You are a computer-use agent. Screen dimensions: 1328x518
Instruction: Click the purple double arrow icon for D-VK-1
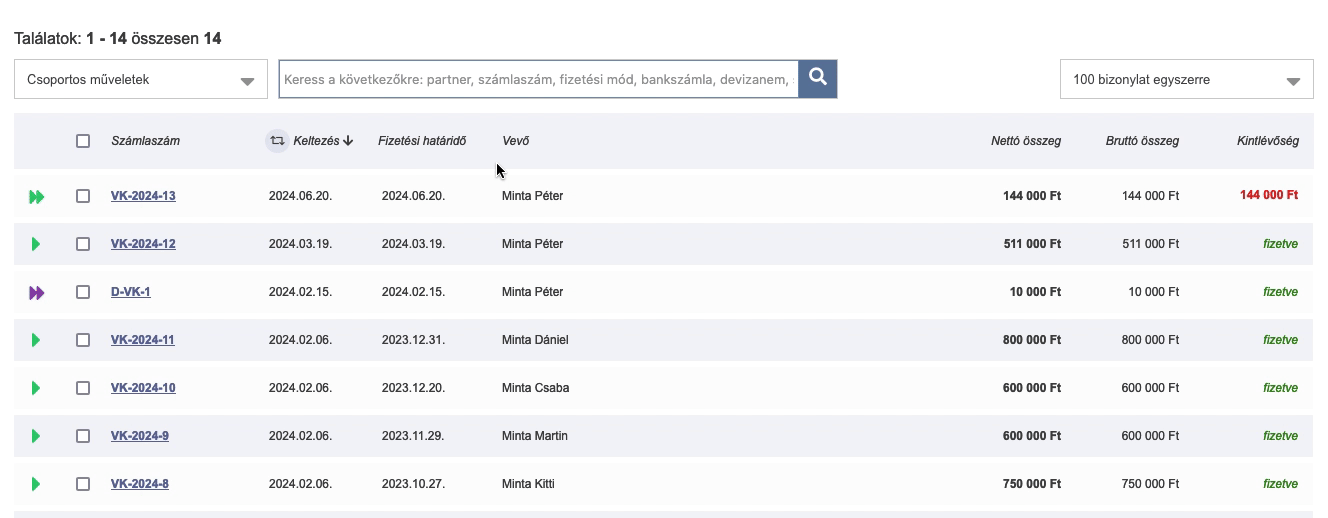[37, 293]
